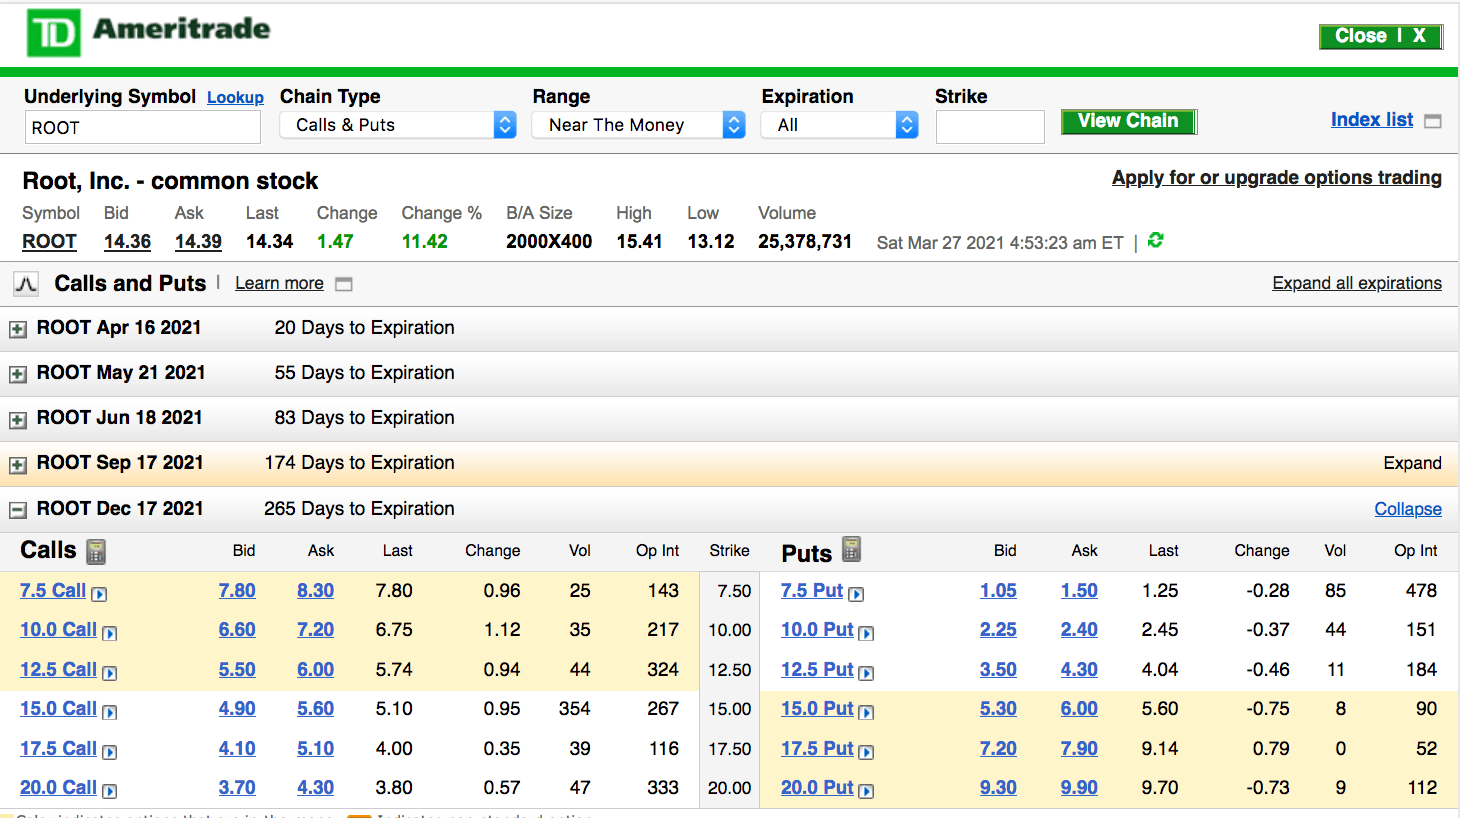Click inside the Strike input field
Image resolution: width=1460 pixels, height=818 pixels.
[989, 127]
